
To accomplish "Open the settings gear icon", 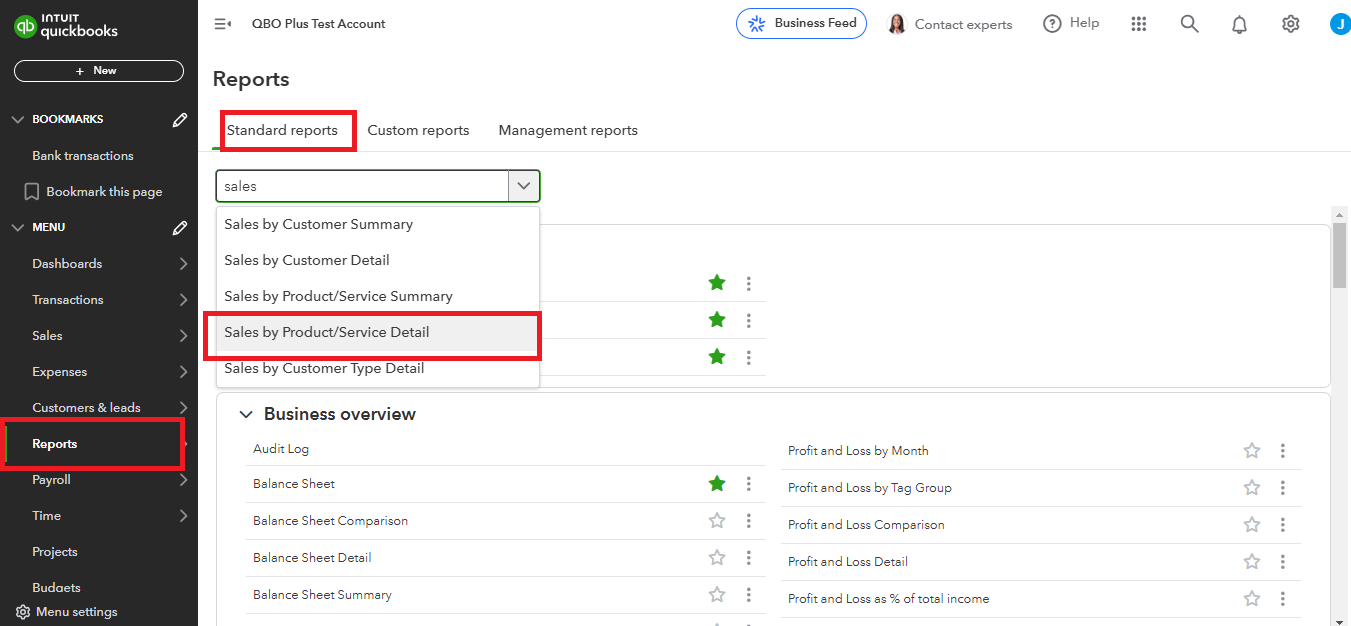I will pyautogui.click(x=1290, y=24).
